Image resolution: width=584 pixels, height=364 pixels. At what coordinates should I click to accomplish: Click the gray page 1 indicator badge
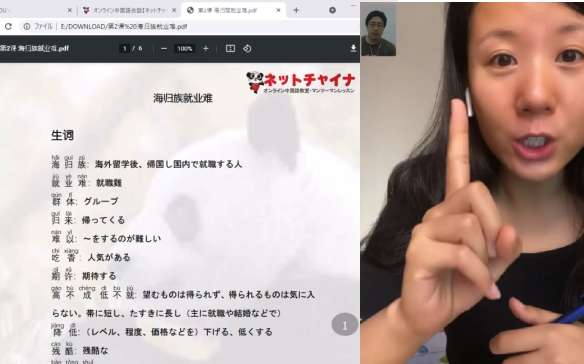click(345, 325)
